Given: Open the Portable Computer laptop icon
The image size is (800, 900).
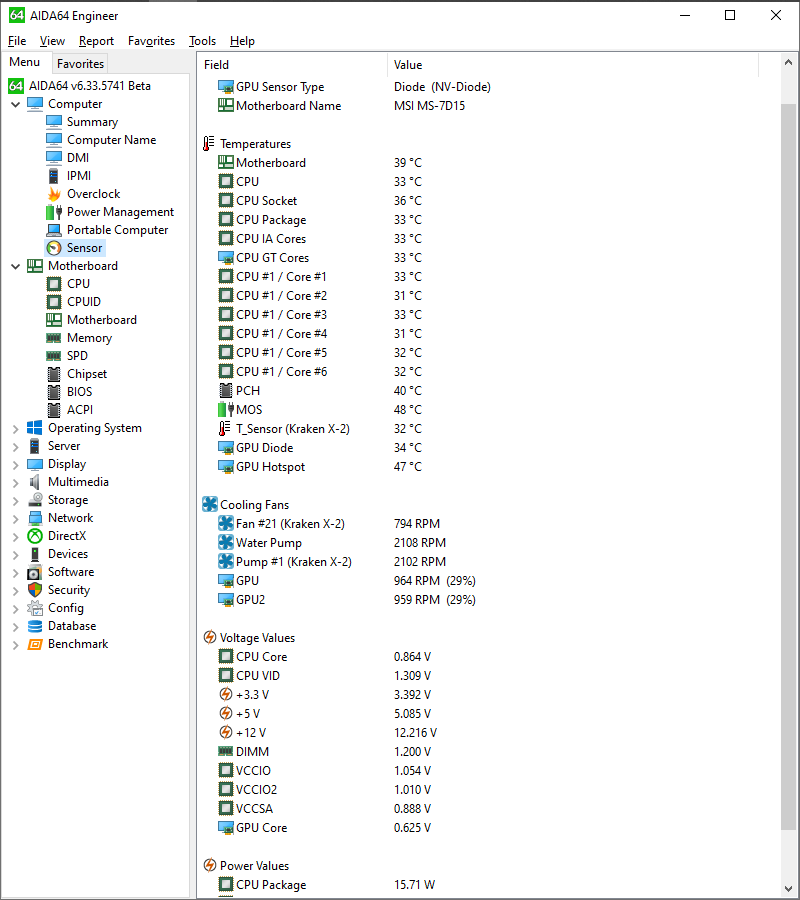Looking at the screenshot, I should coord(54,230).
